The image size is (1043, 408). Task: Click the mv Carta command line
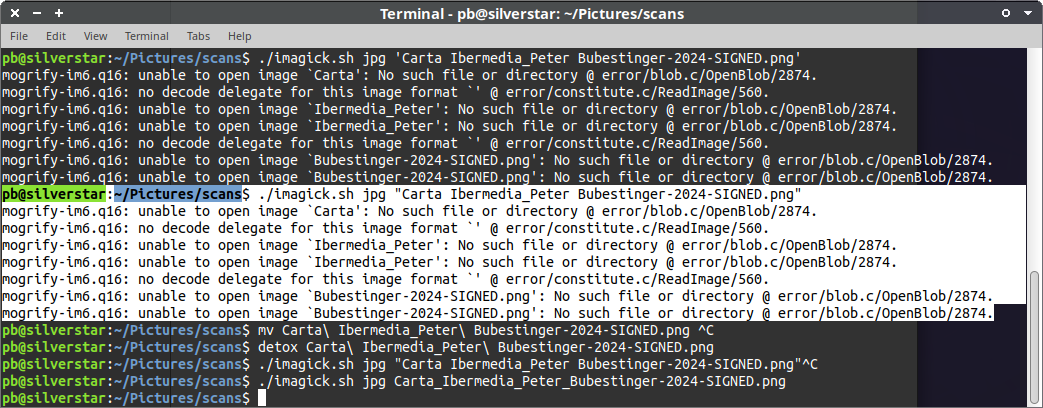485,330
